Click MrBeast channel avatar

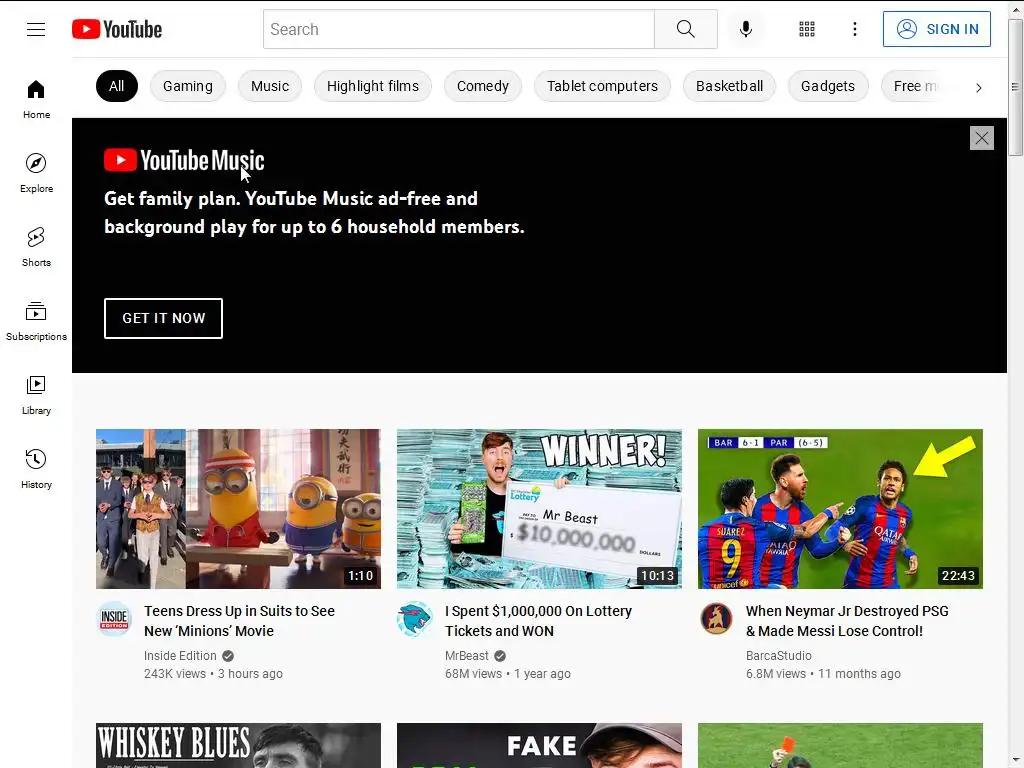[x=415, y=618]
